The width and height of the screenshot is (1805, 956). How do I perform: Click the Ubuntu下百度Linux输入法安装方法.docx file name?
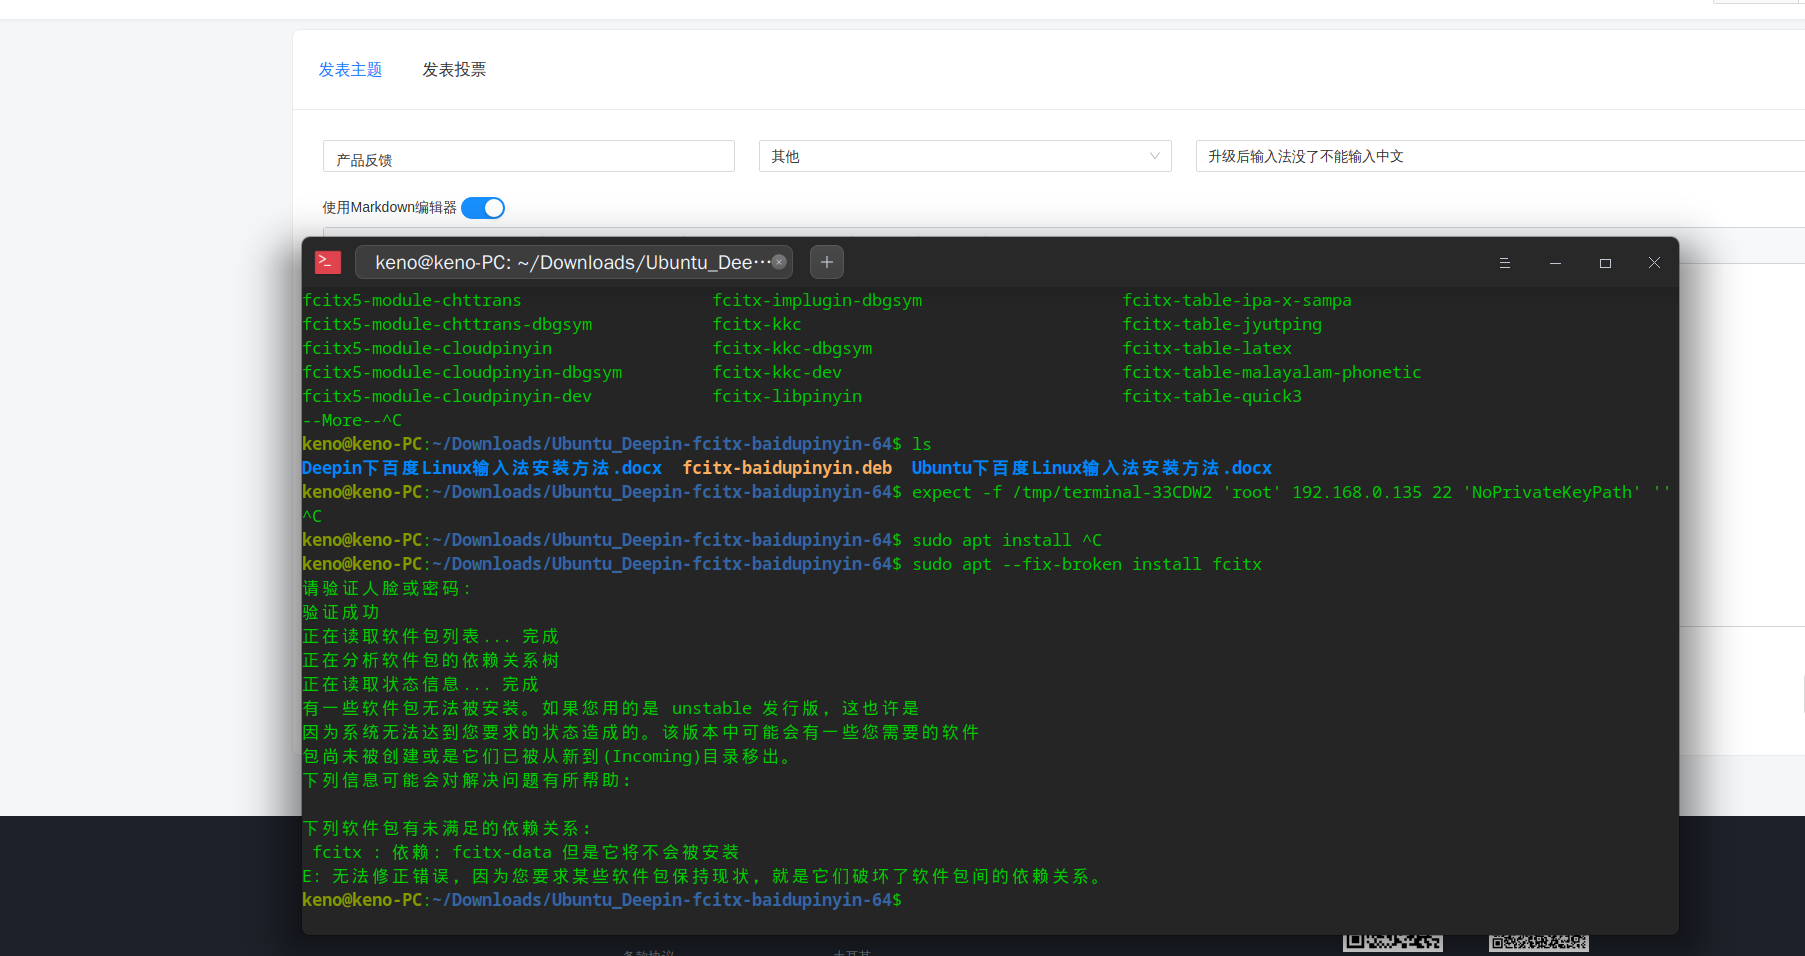tap(1092, 468)
